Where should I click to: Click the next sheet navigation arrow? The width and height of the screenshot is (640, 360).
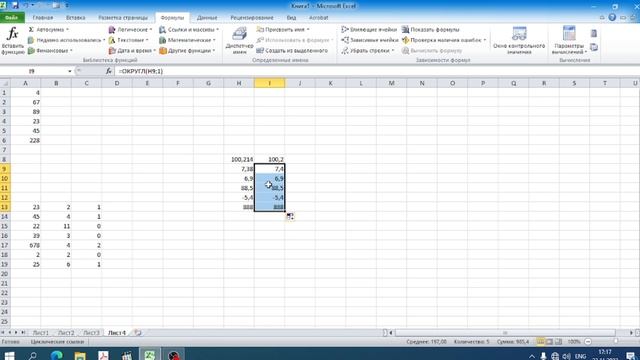coord(16,333)
